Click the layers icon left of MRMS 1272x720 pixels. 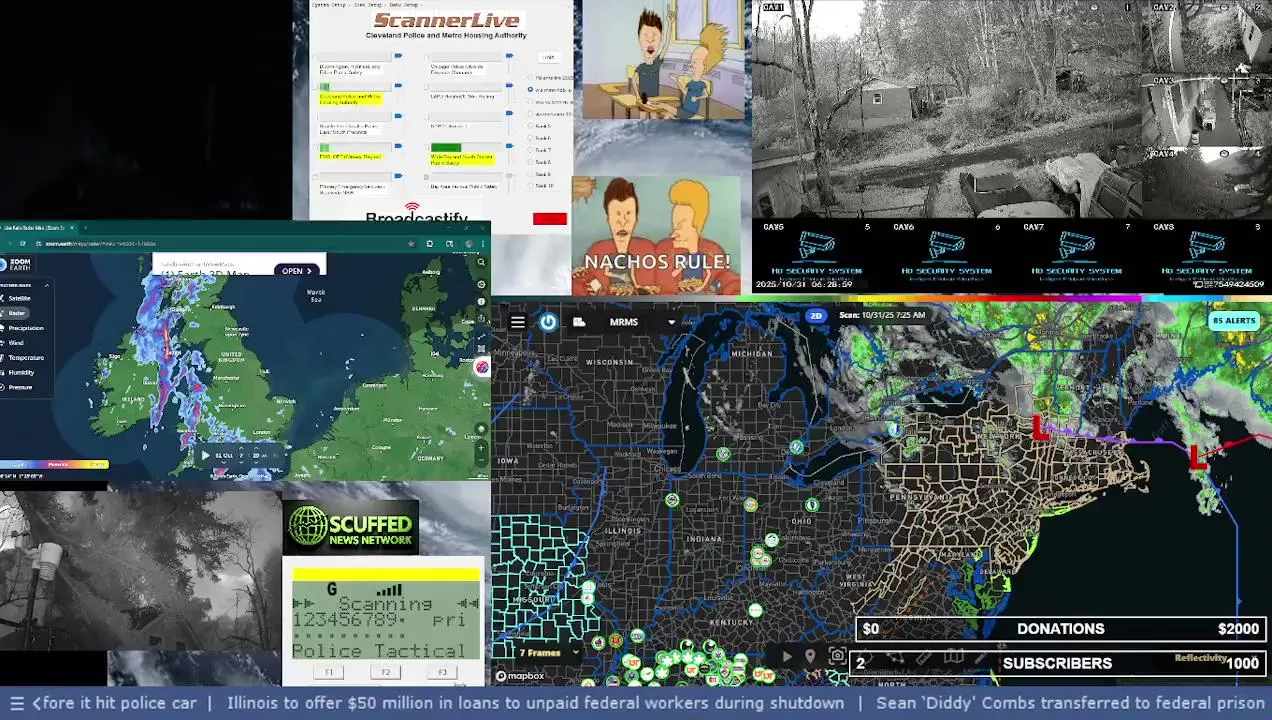click(579, 322)
